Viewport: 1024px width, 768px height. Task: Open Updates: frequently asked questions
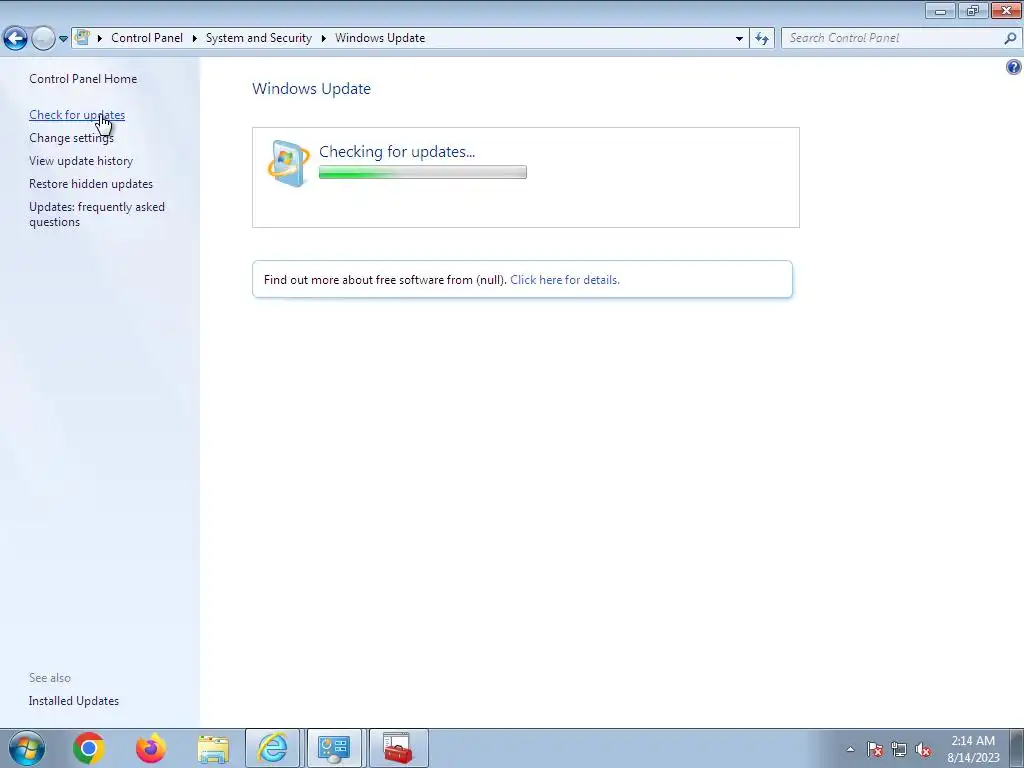(x=97, y=214)
